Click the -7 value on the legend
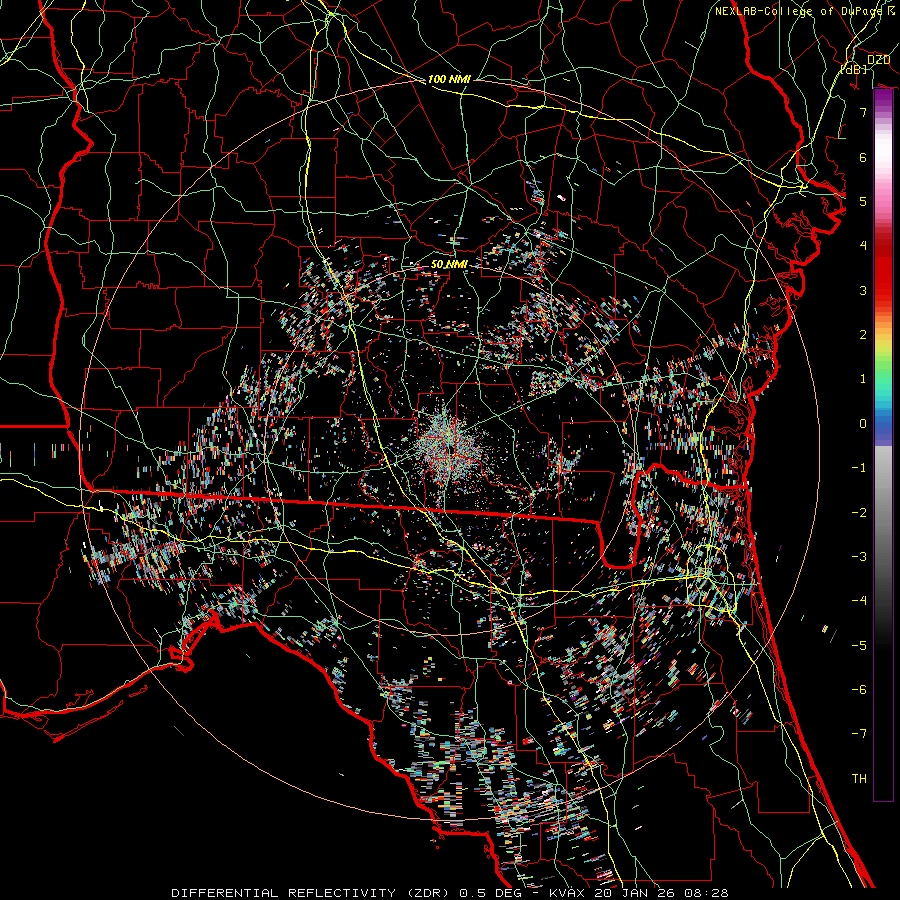The width and height of the screenshot is (900, 900). click(859, 733)
